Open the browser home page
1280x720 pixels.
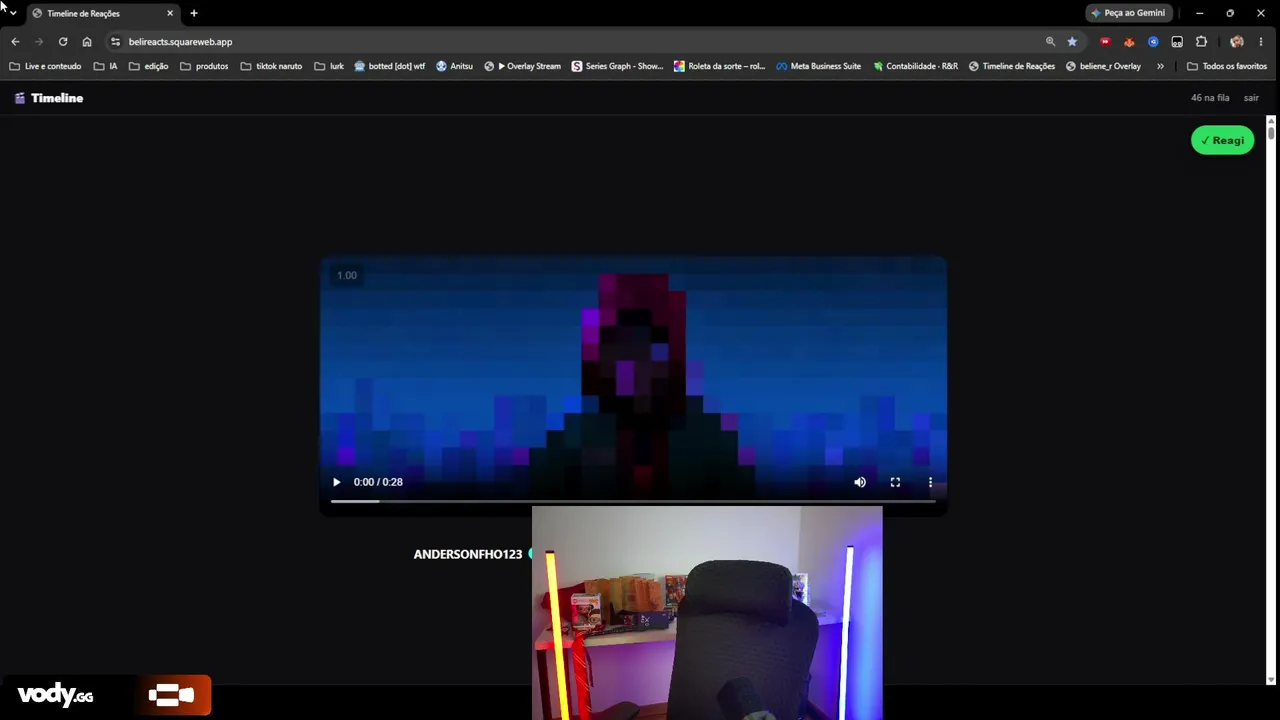87,42
